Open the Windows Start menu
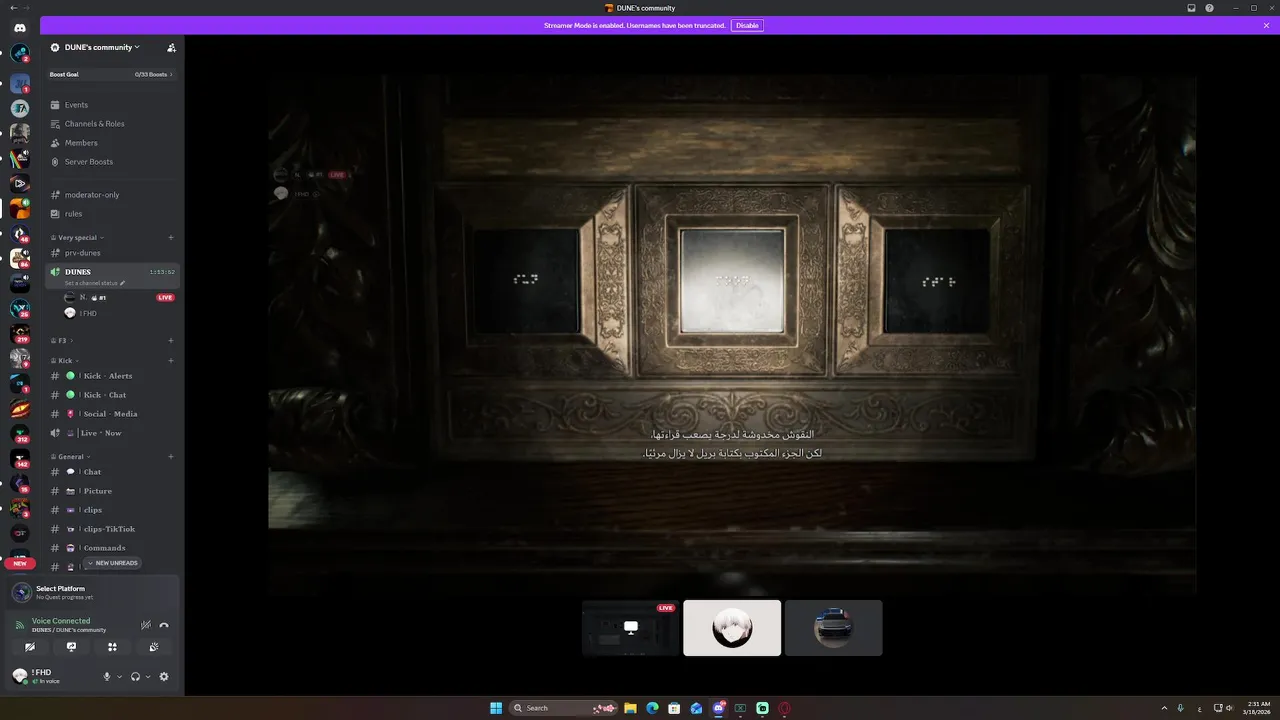Image resolution: width=1280 pixels, height=720 pixels. pyautogui.click(x=496, y=708)
